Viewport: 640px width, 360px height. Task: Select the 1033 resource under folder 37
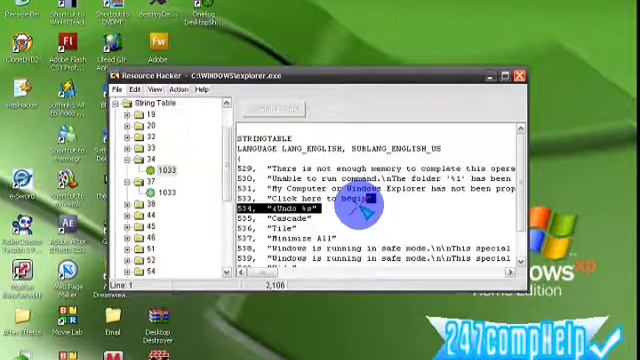[167, 192]
